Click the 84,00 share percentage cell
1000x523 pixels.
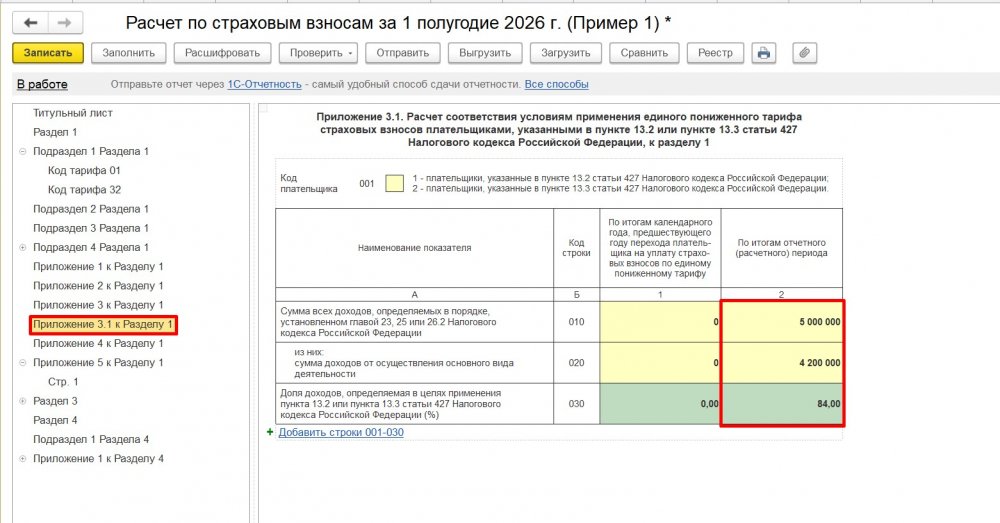point(782,404)
